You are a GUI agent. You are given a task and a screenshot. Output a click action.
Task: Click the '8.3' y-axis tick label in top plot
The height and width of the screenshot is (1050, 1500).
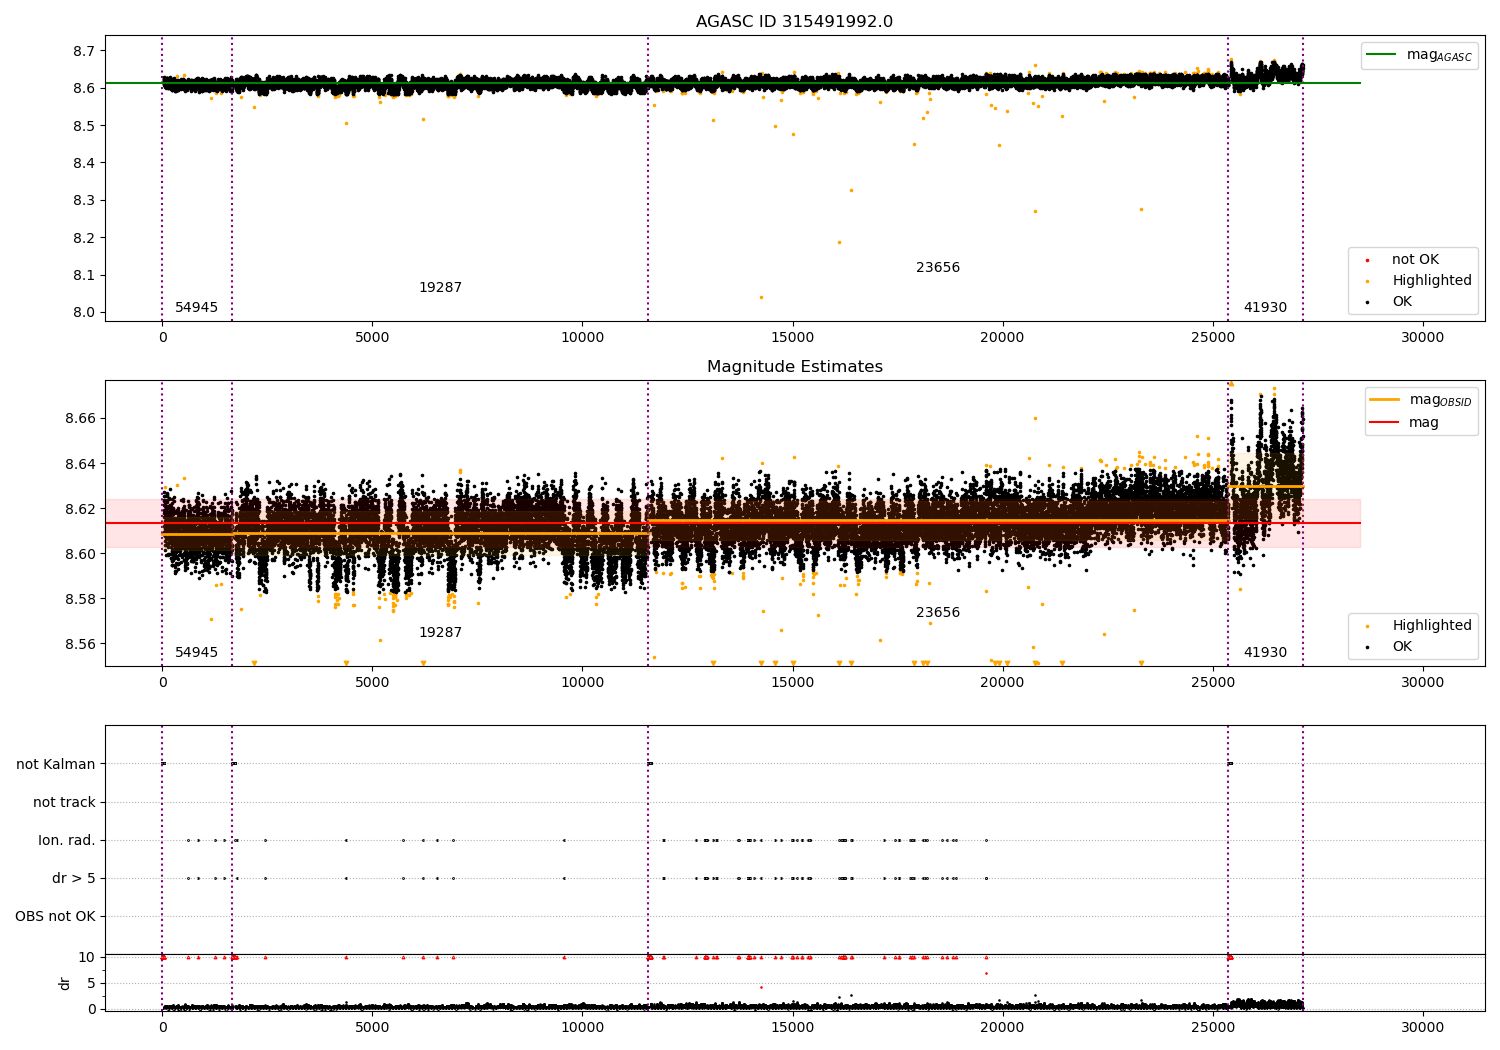[84, 201]
